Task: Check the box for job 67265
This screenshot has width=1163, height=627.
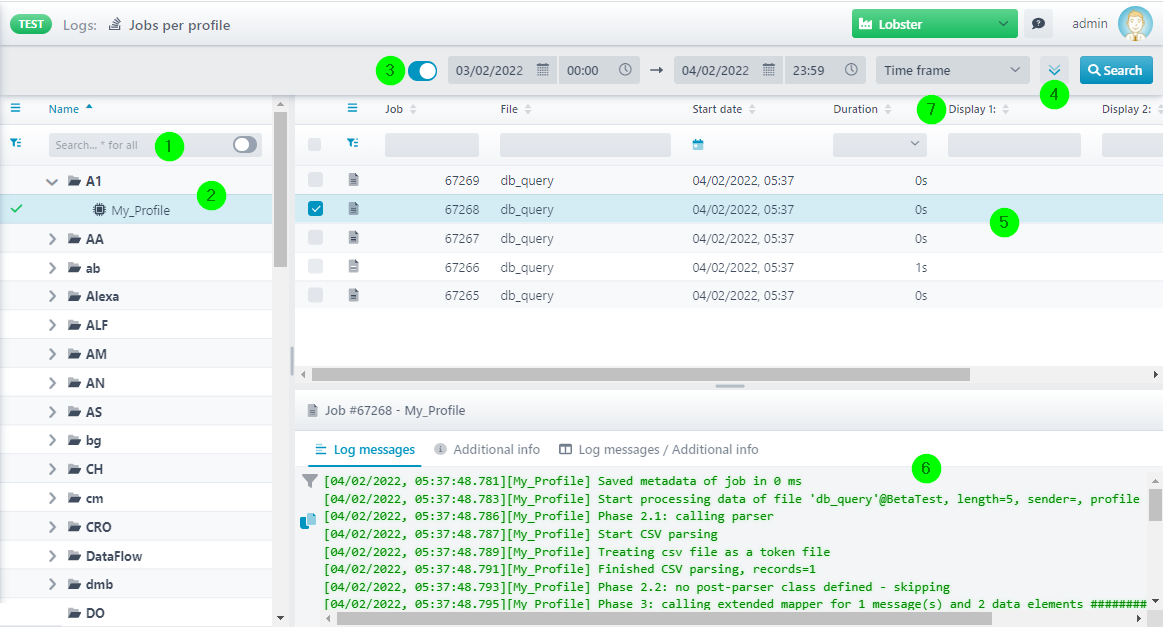Action: click(x=315, y=295)
